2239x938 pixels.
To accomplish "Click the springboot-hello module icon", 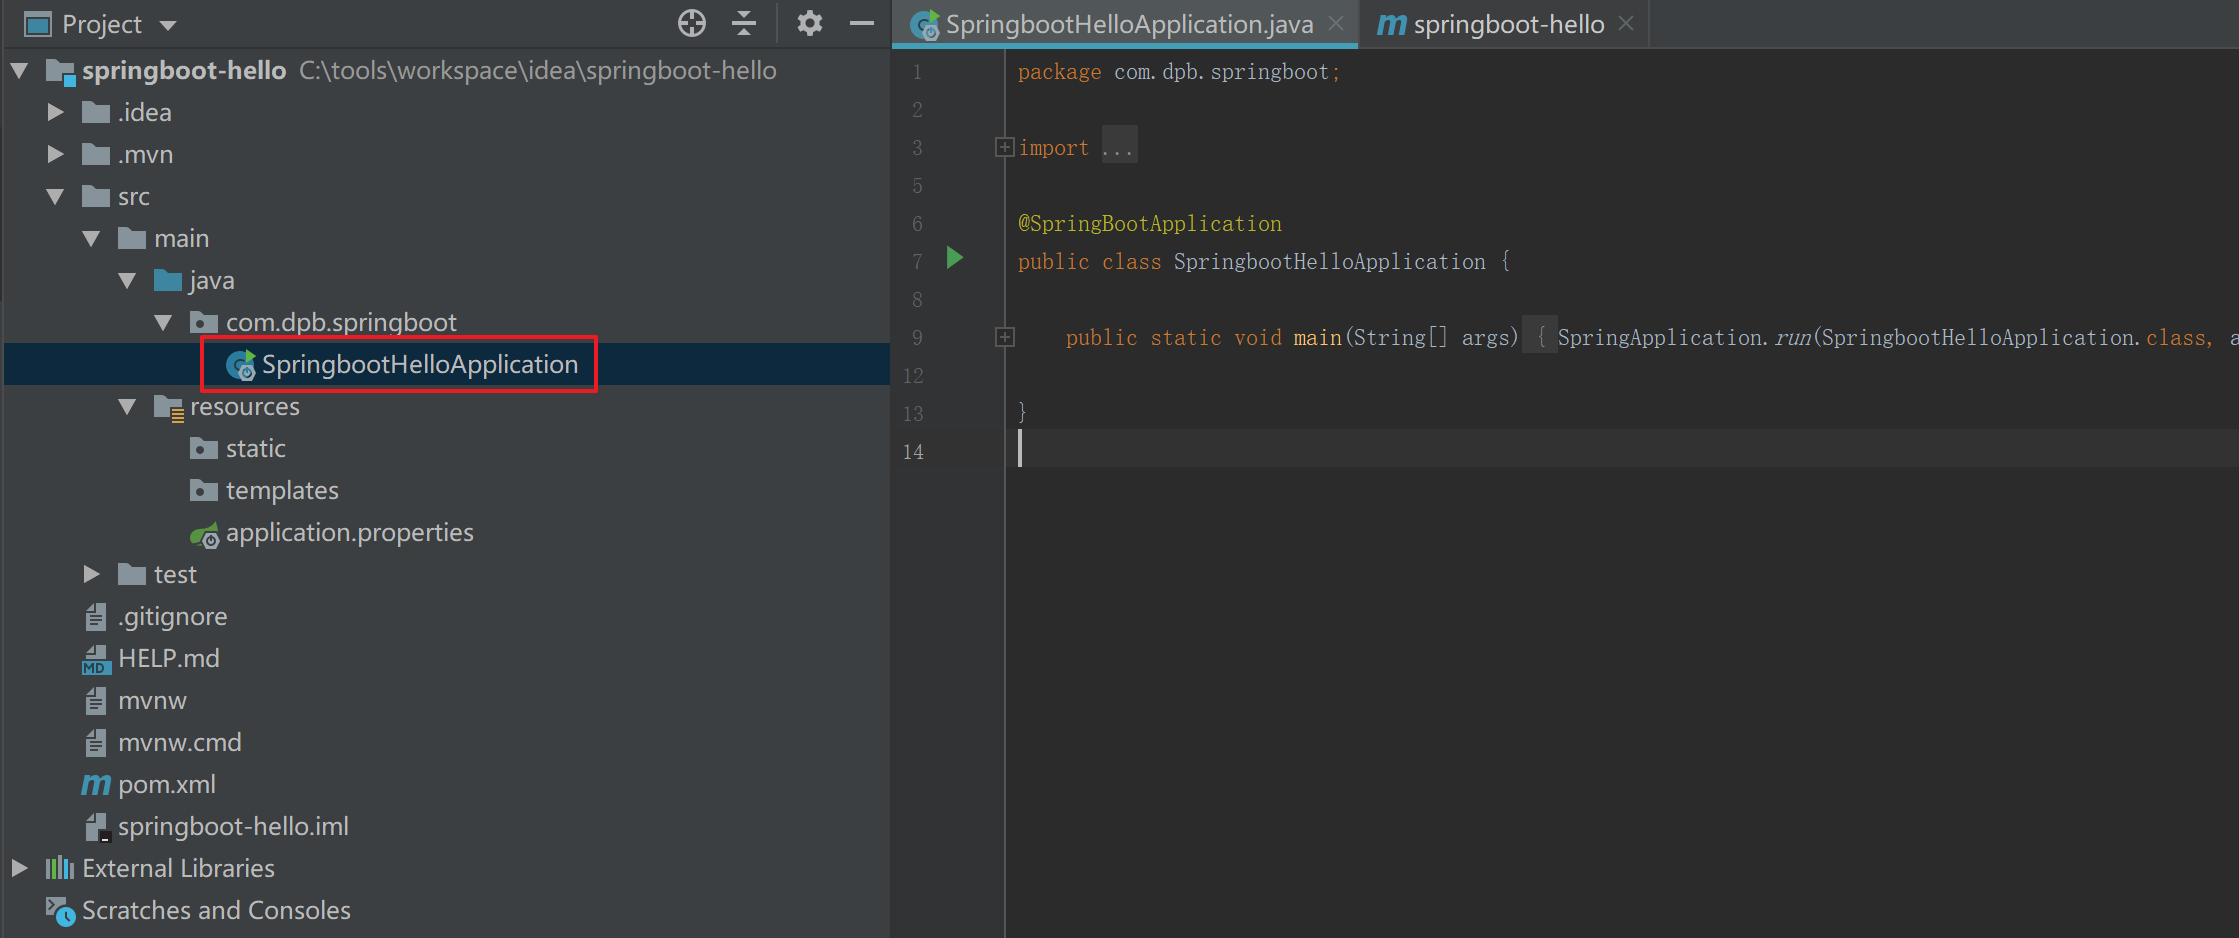I will [60, 71].
